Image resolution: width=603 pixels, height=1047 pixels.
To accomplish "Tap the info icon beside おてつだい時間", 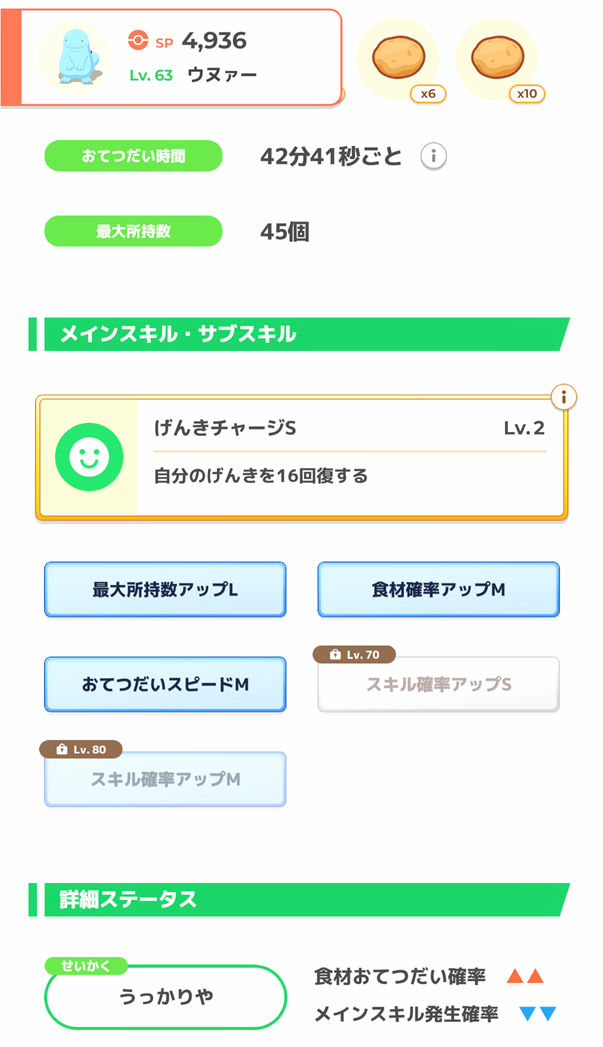I will pos(433,156).
